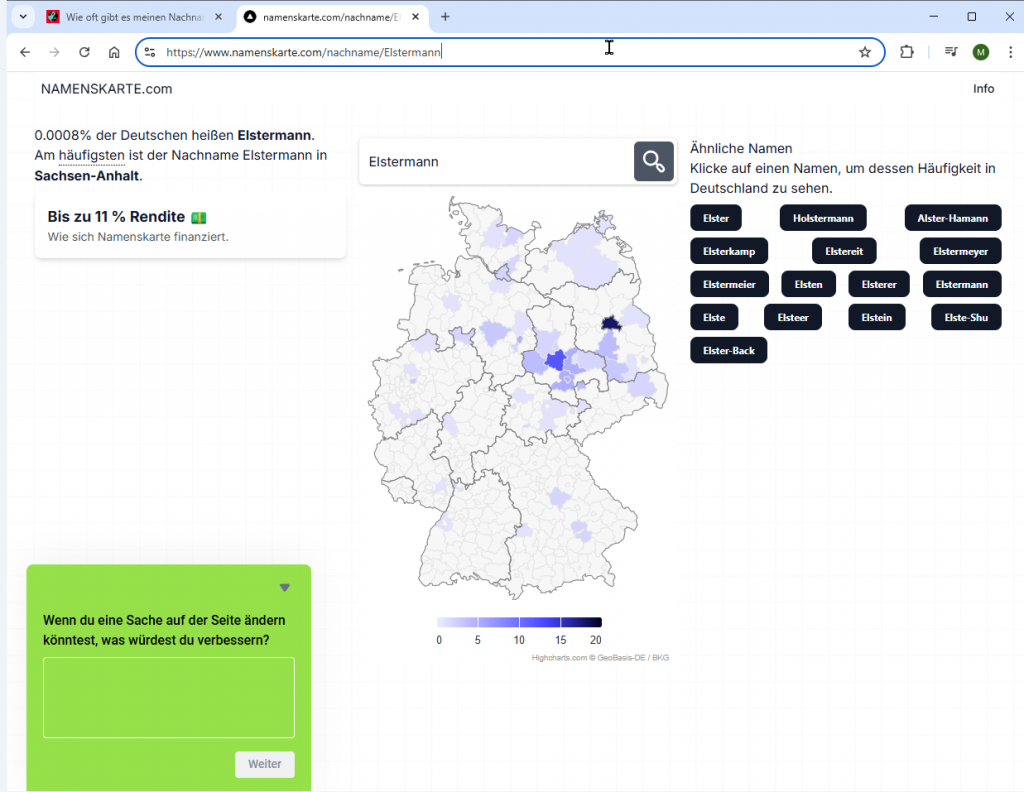Click the magnifying glass search button
The height and width of the screenshot is (792, 1024).
(x=653, y=162)
